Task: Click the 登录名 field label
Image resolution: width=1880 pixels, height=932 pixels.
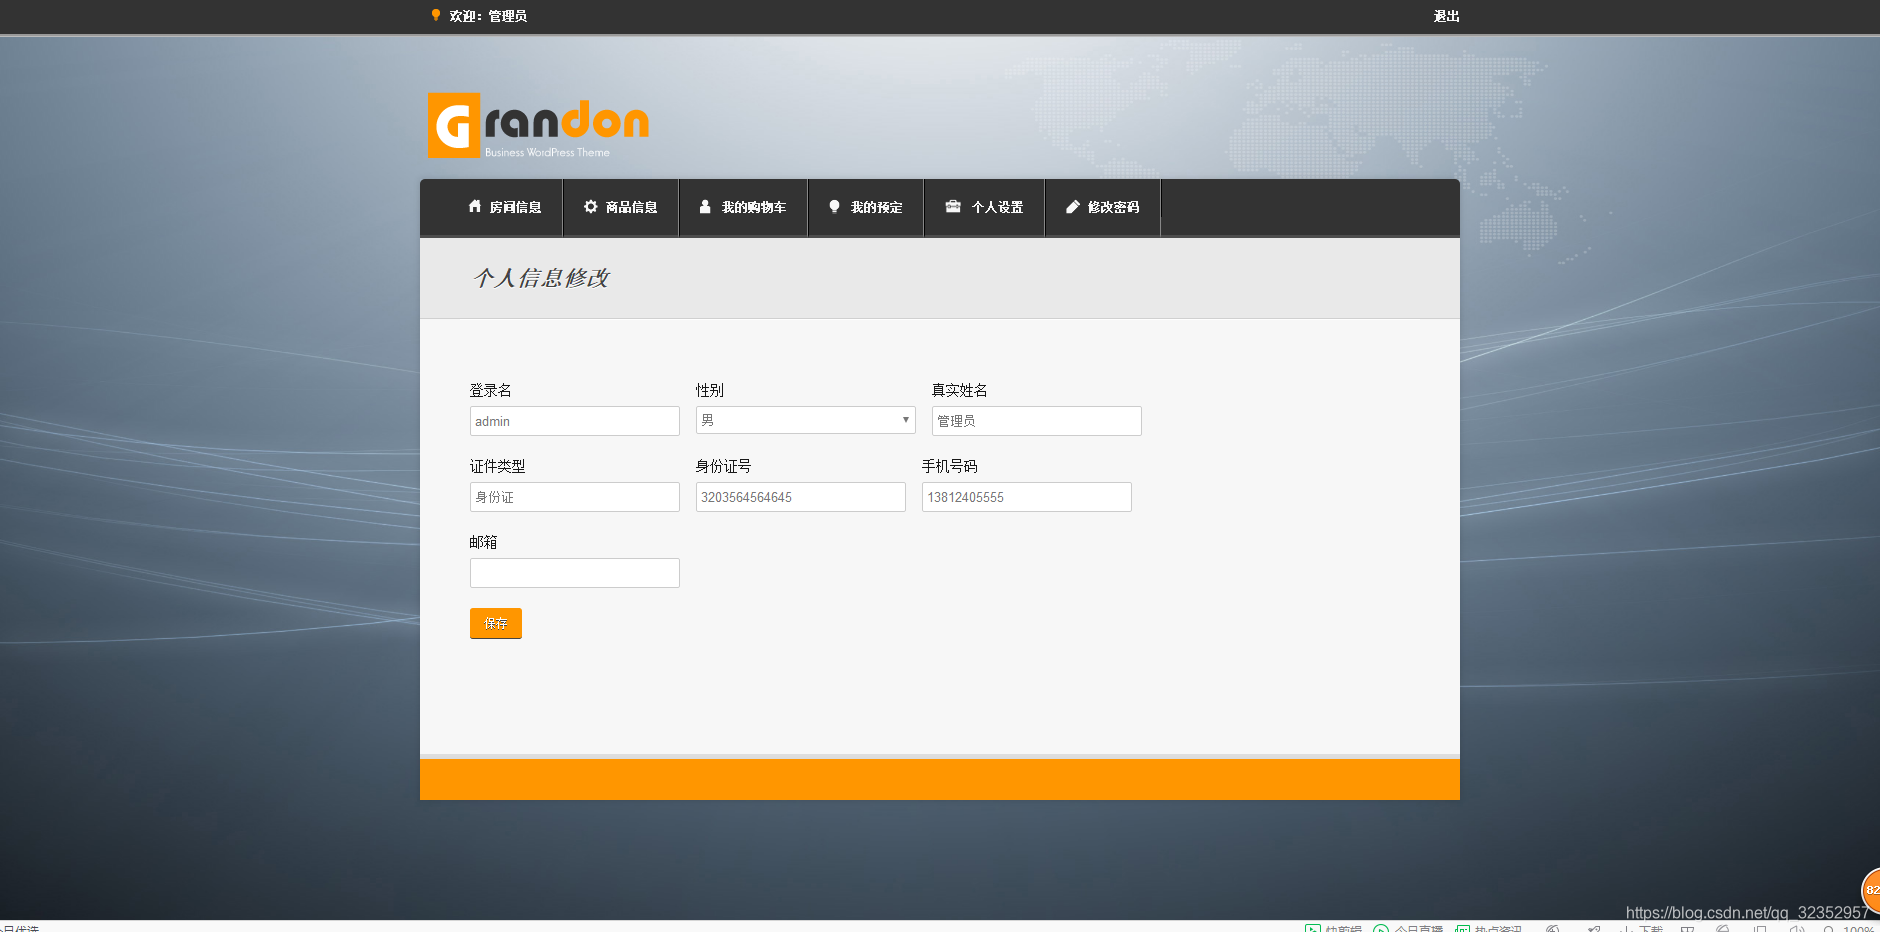Action: pos(491,390)
